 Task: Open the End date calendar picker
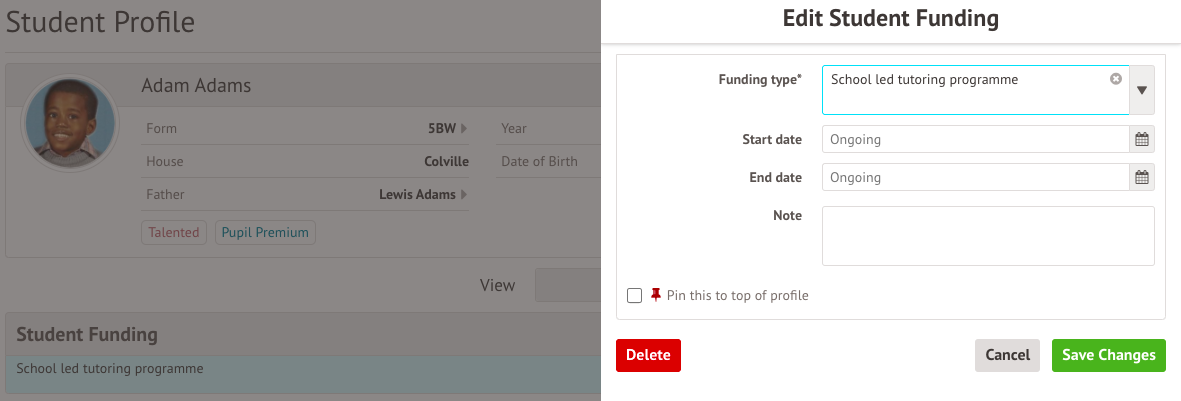pyautogui.click(x=1142, y=178)
